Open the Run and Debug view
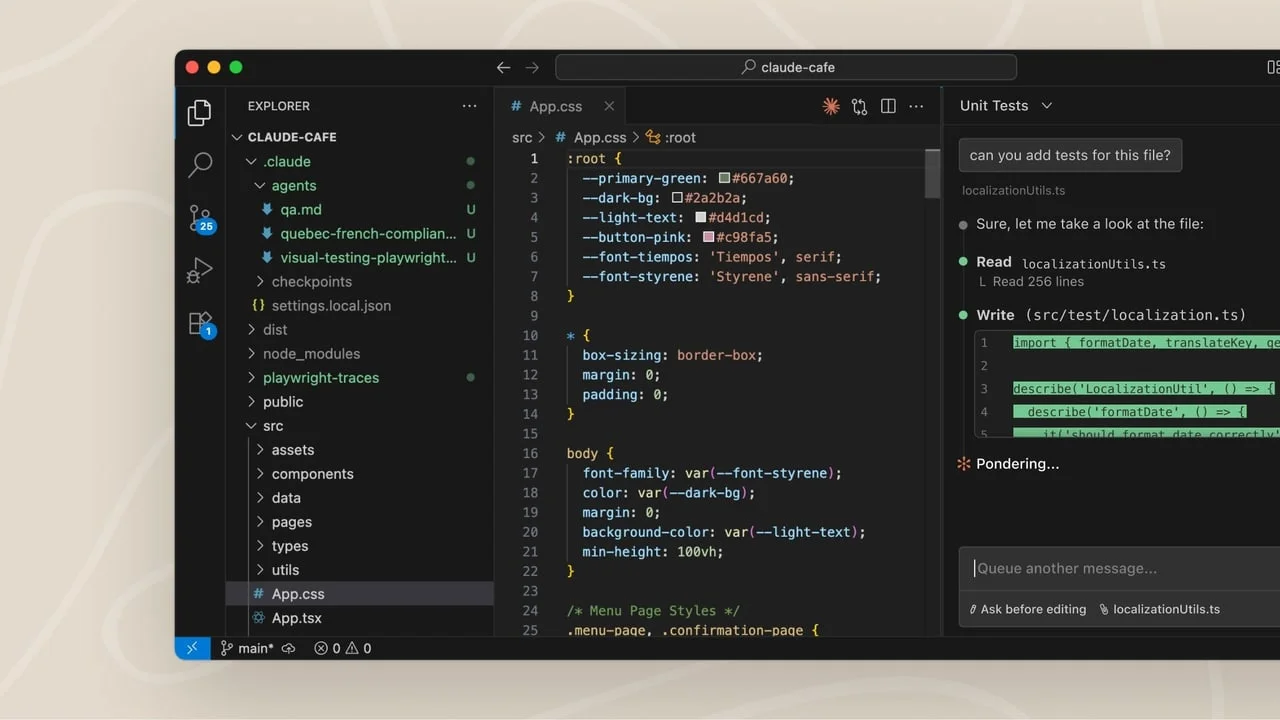1280x720 pixels. point(200,271)
